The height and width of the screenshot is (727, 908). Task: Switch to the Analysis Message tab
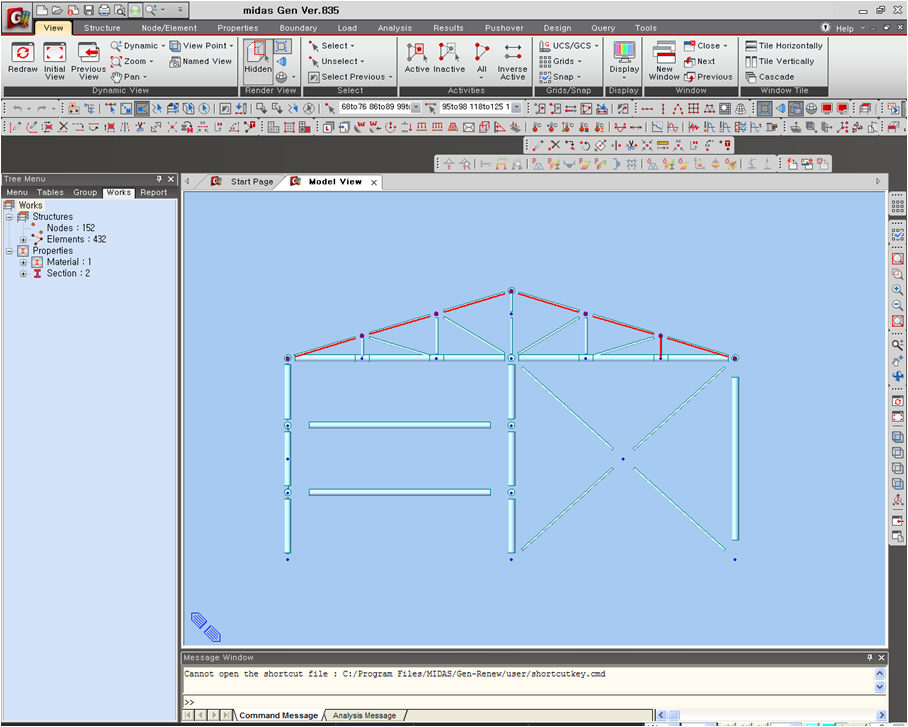click(x=364, y=715)
